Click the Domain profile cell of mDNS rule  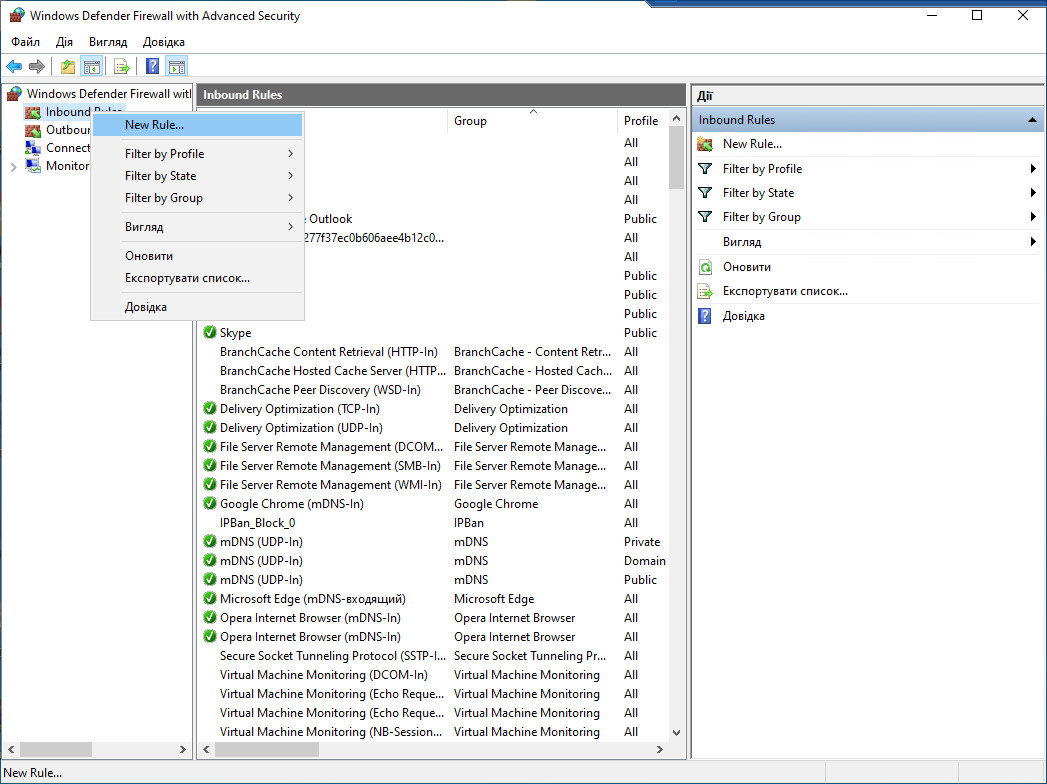pyautogui.click(x=644, y=561)
